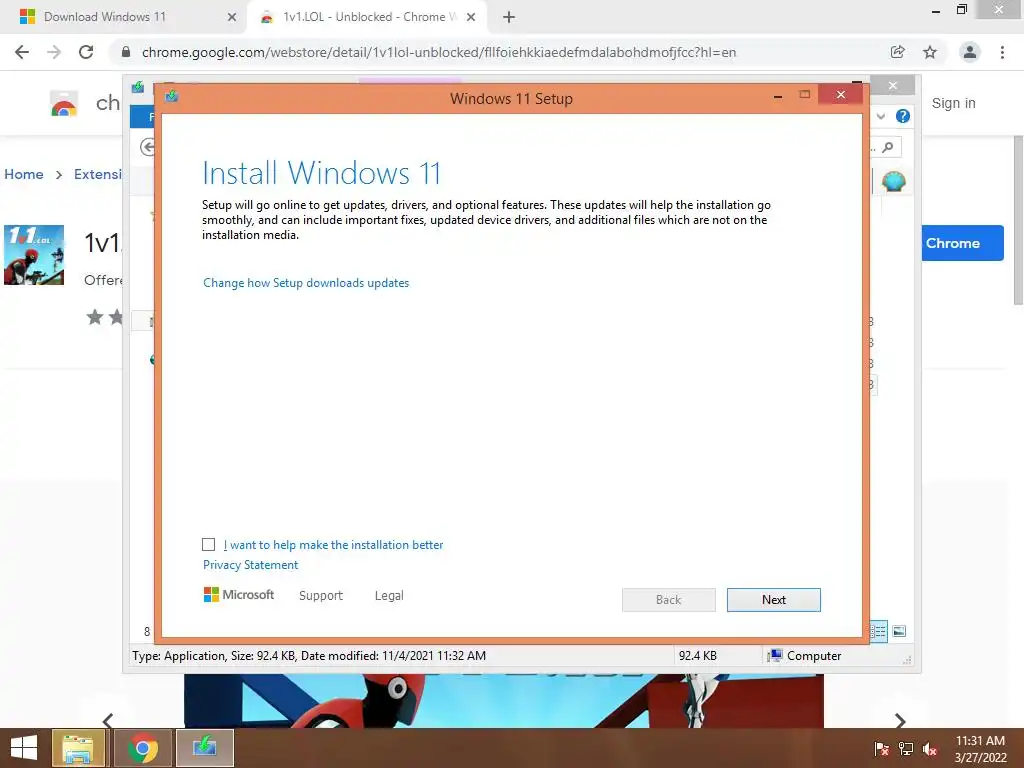Open File Explorer from the taskbar
Viewport: 1024px width, 768px height.
[78, 748]
